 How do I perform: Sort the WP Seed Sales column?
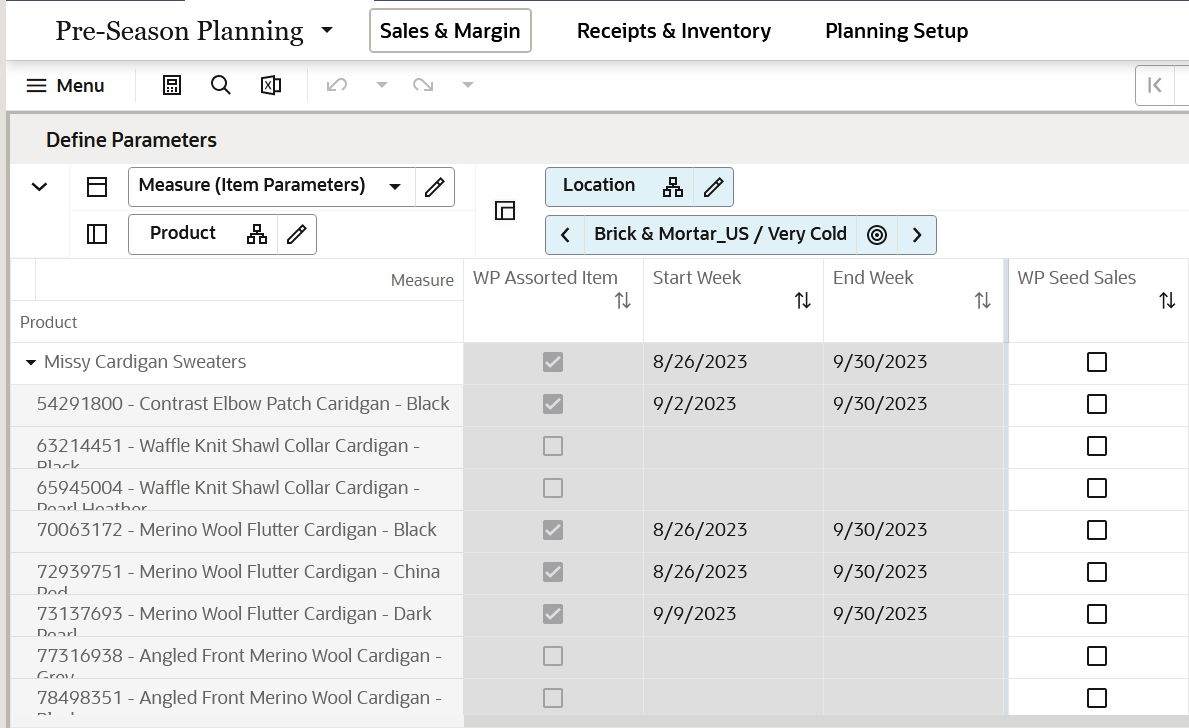click(1167, 301)
